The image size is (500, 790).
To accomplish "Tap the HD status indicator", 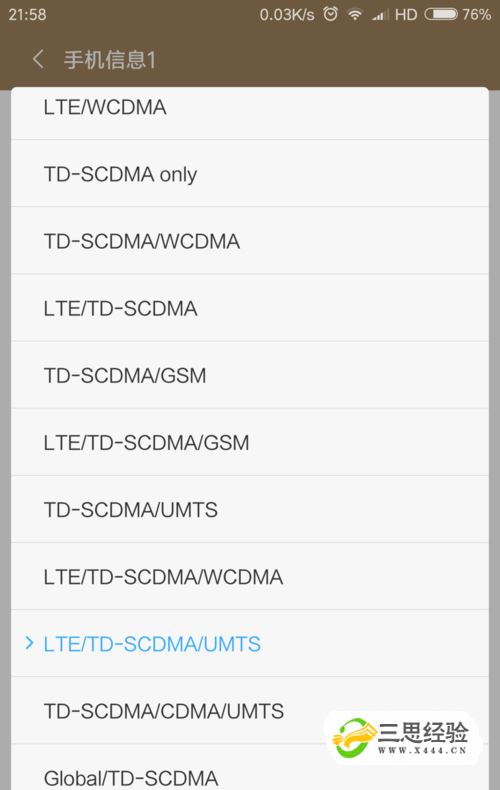I will tap(406, 14).
